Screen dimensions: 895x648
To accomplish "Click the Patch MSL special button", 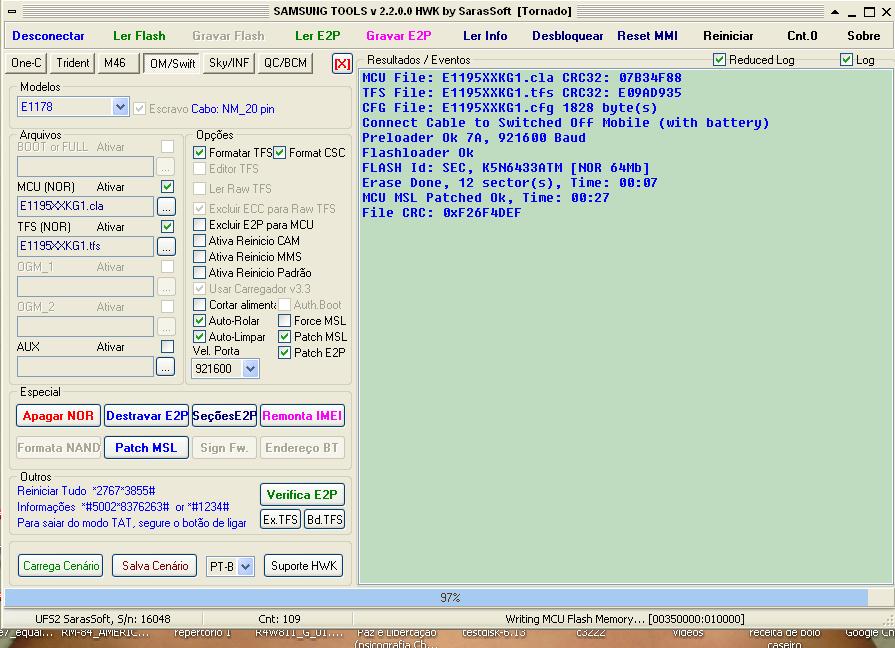I will pyautogui.click(x=146, y=448).
